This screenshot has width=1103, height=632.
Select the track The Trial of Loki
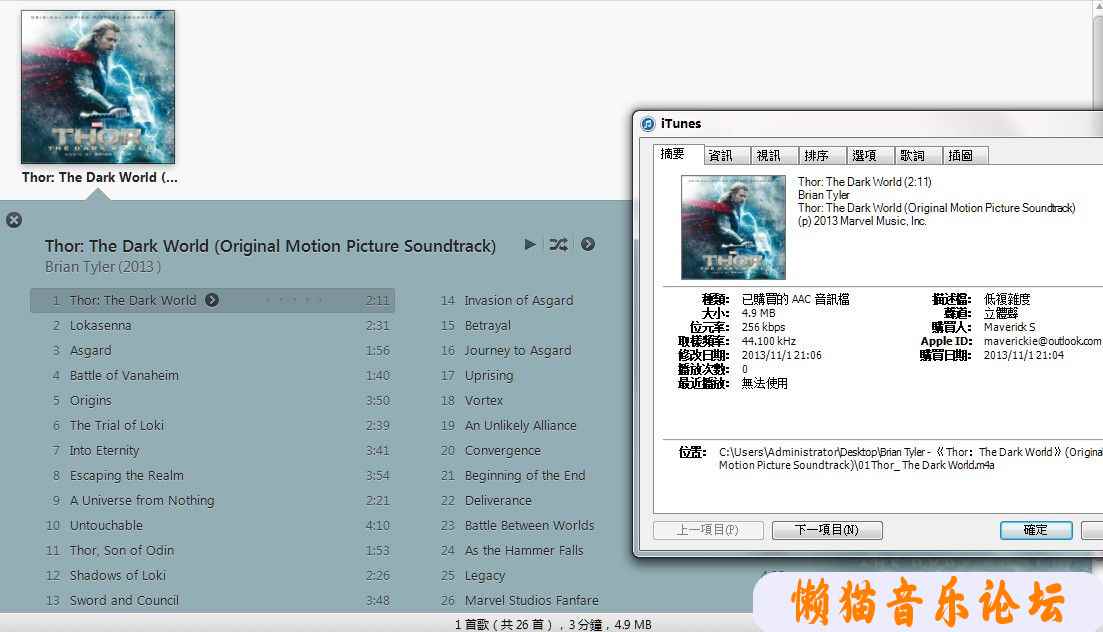(x=212, y=426)
